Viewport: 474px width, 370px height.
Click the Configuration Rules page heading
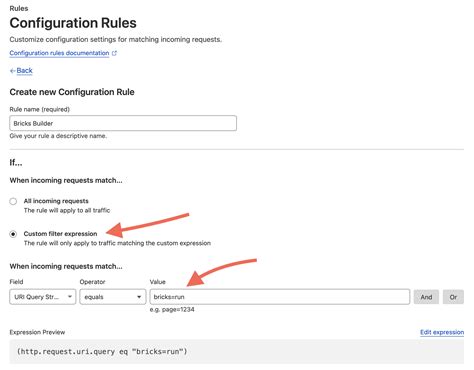[73, 23]
